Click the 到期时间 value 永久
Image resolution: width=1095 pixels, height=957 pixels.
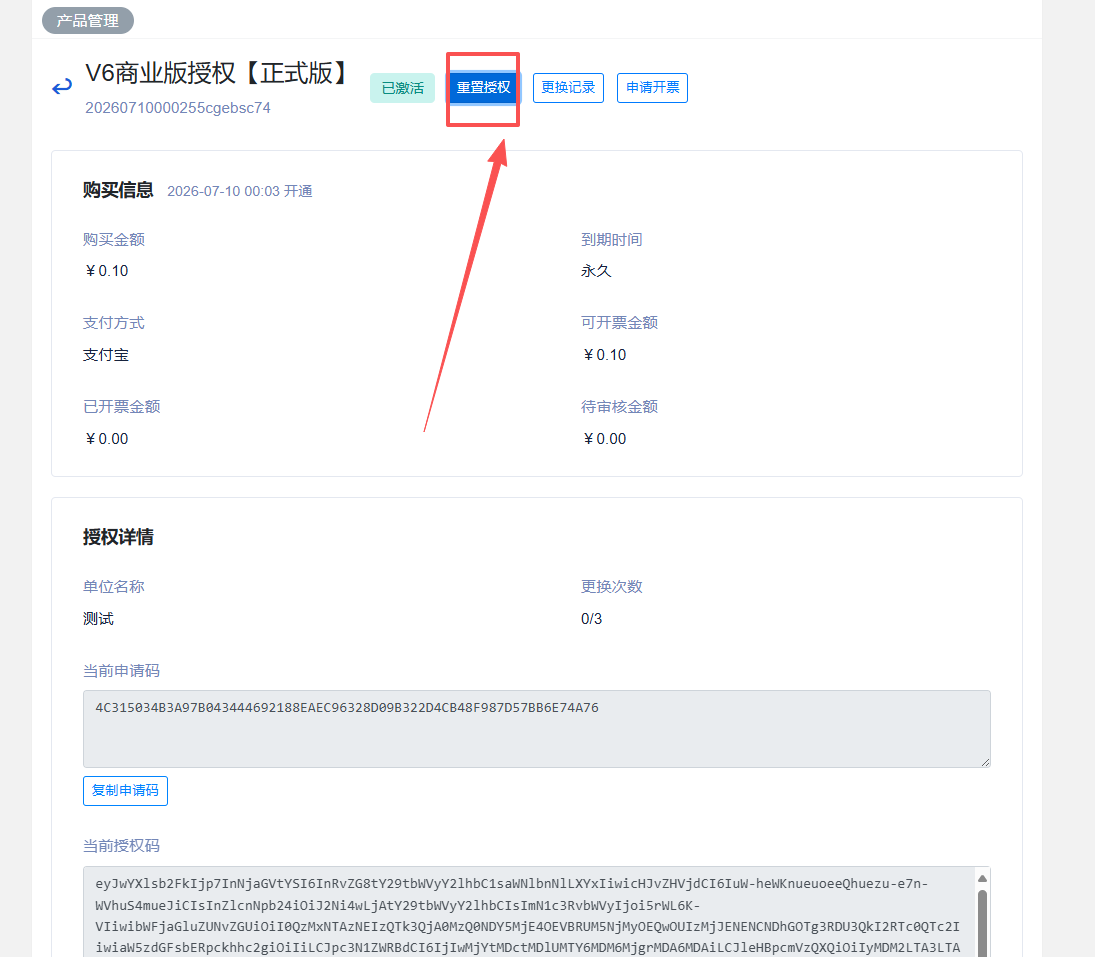click(596, 271)
